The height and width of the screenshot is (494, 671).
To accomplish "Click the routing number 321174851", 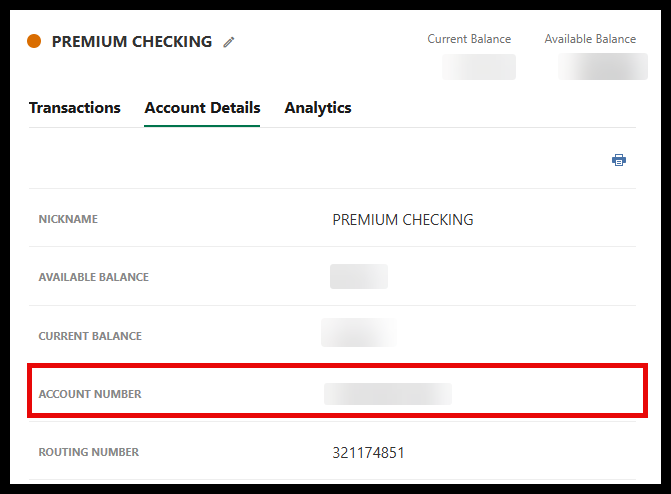I will pos(368,453).
